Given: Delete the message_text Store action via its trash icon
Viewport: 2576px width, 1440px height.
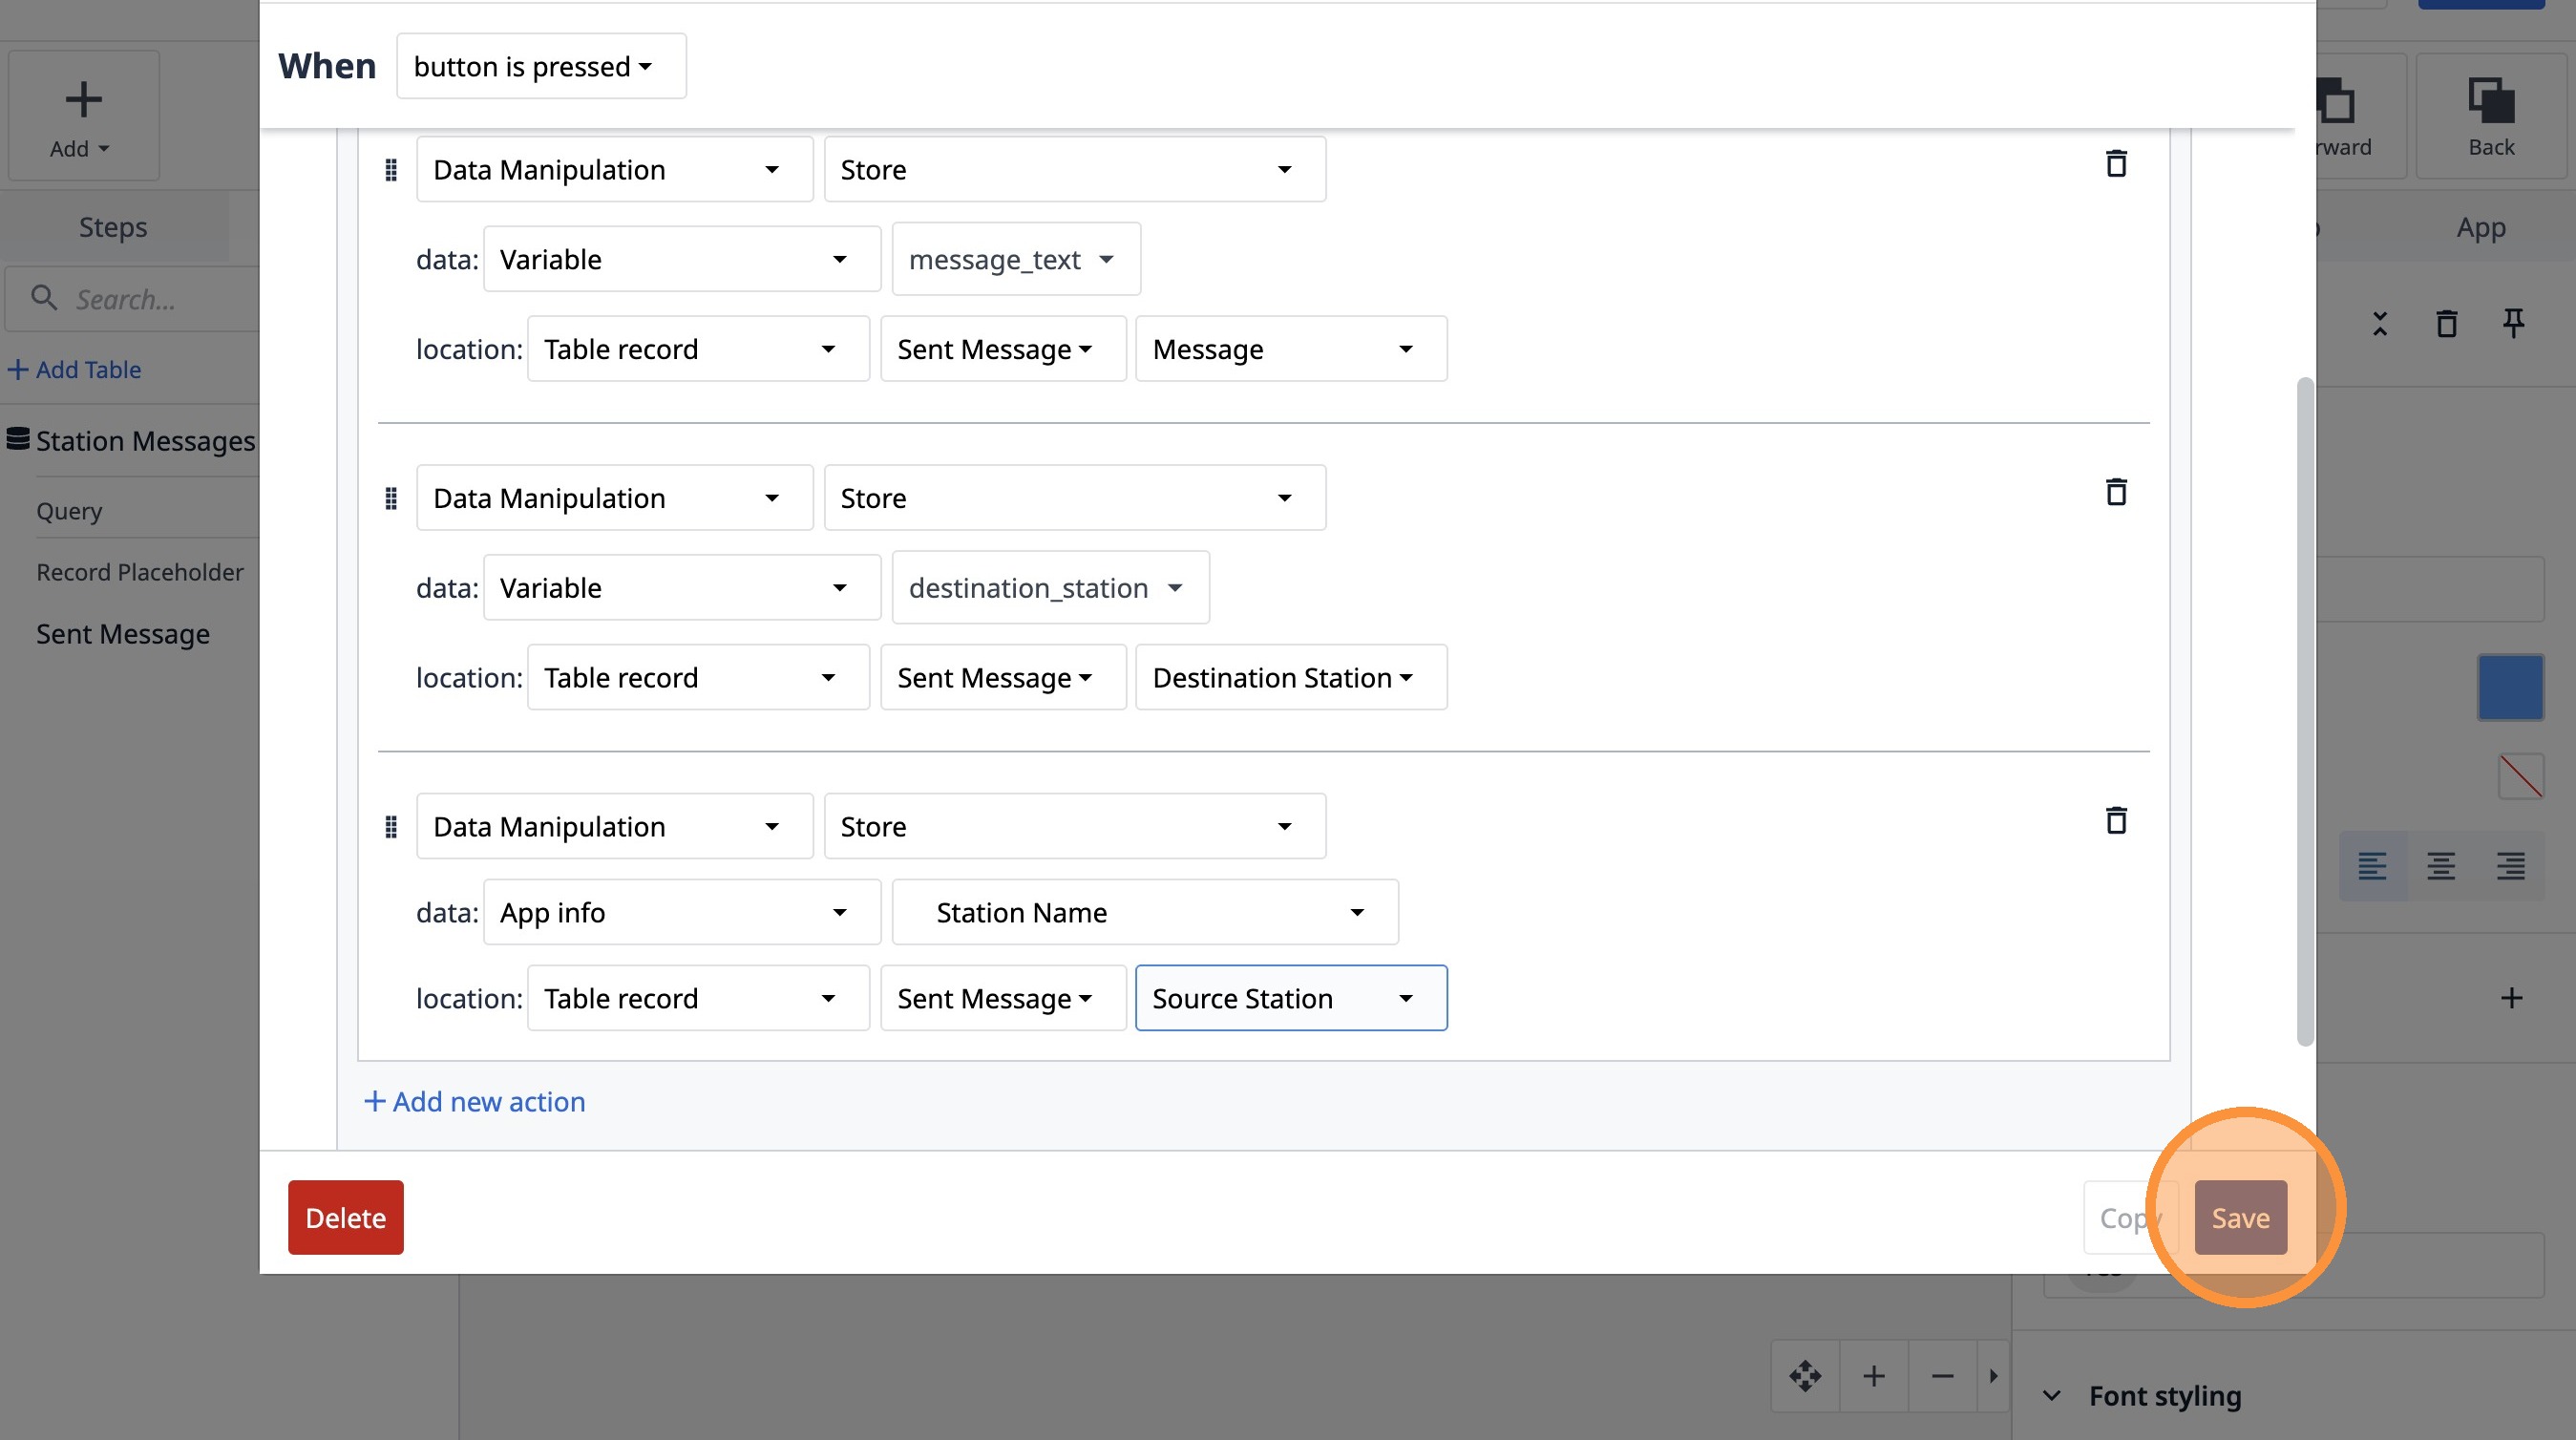Looking at the screenshot, I should (x=2115, y=164).
